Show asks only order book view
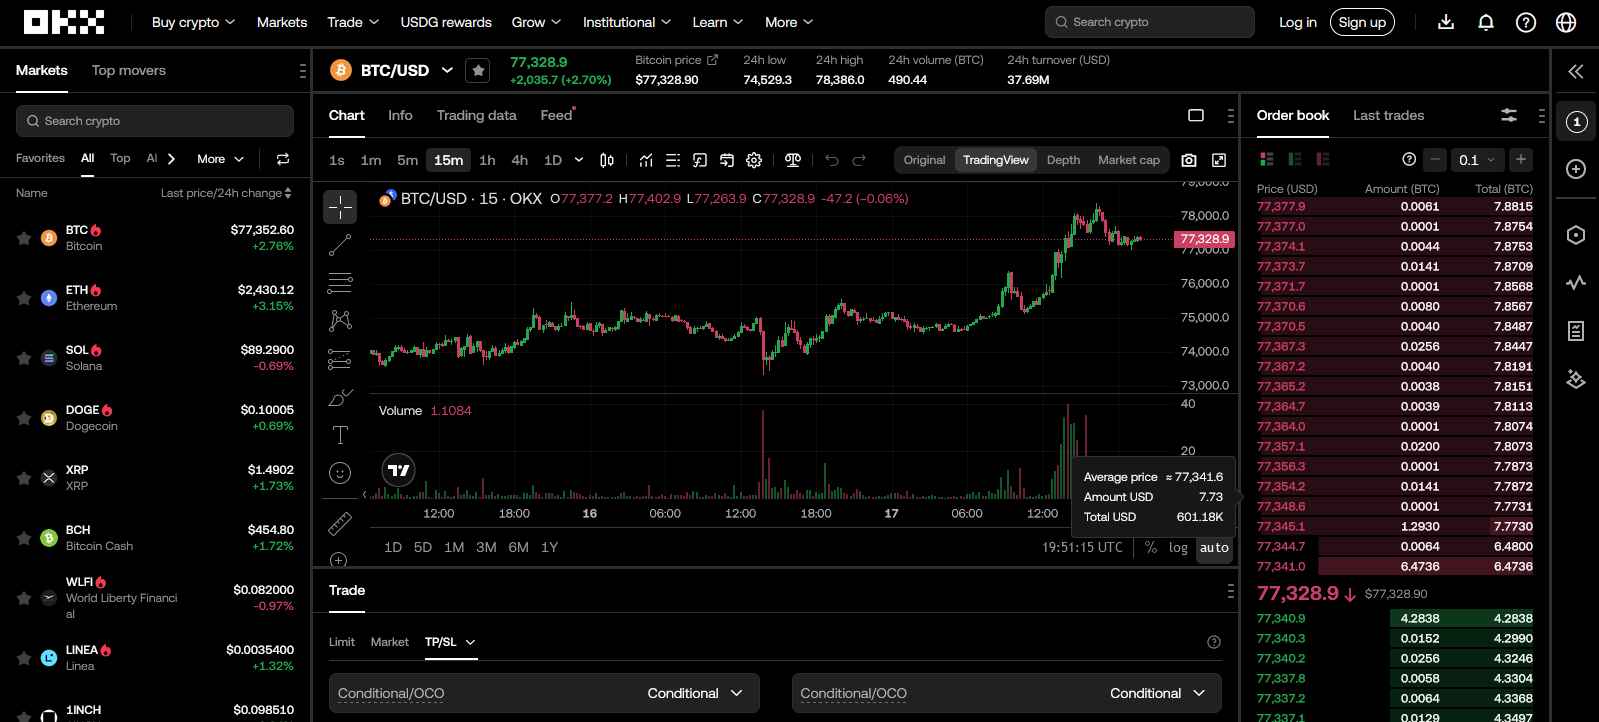 coord(1323,159)
